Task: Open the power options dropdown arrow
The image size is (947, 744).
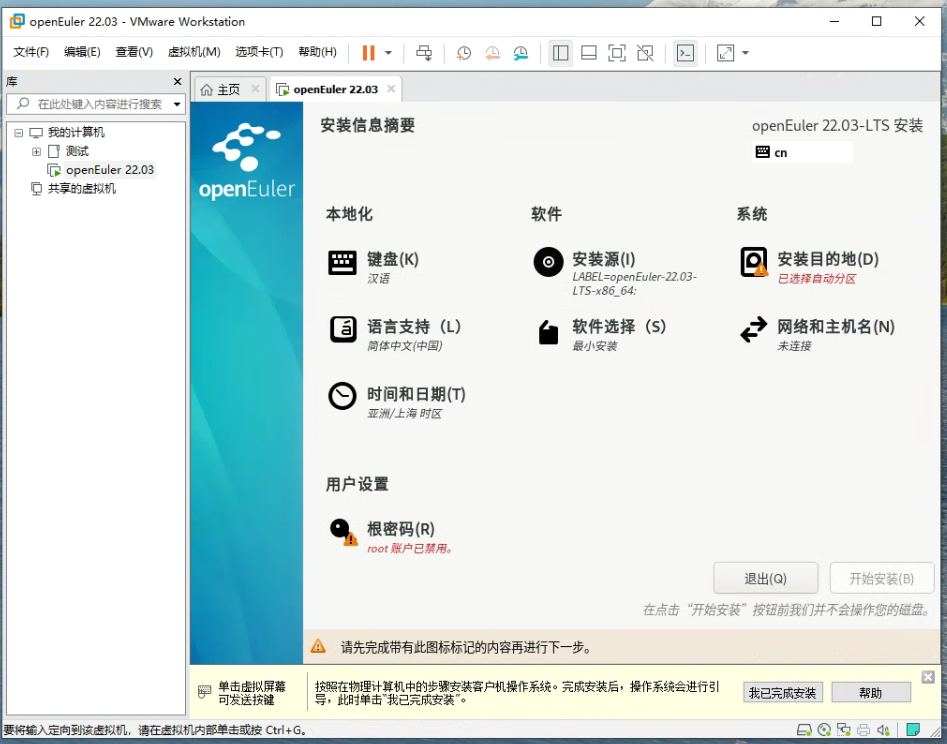Action: click(388, 53)
